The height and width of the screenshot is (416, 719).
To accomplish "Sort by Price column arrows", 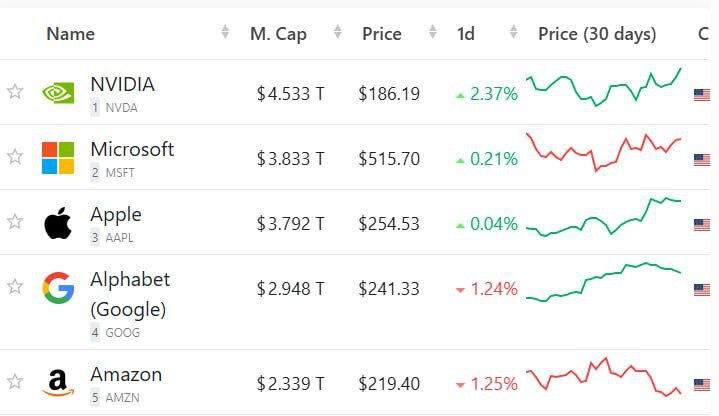I will tap(433, 34).
